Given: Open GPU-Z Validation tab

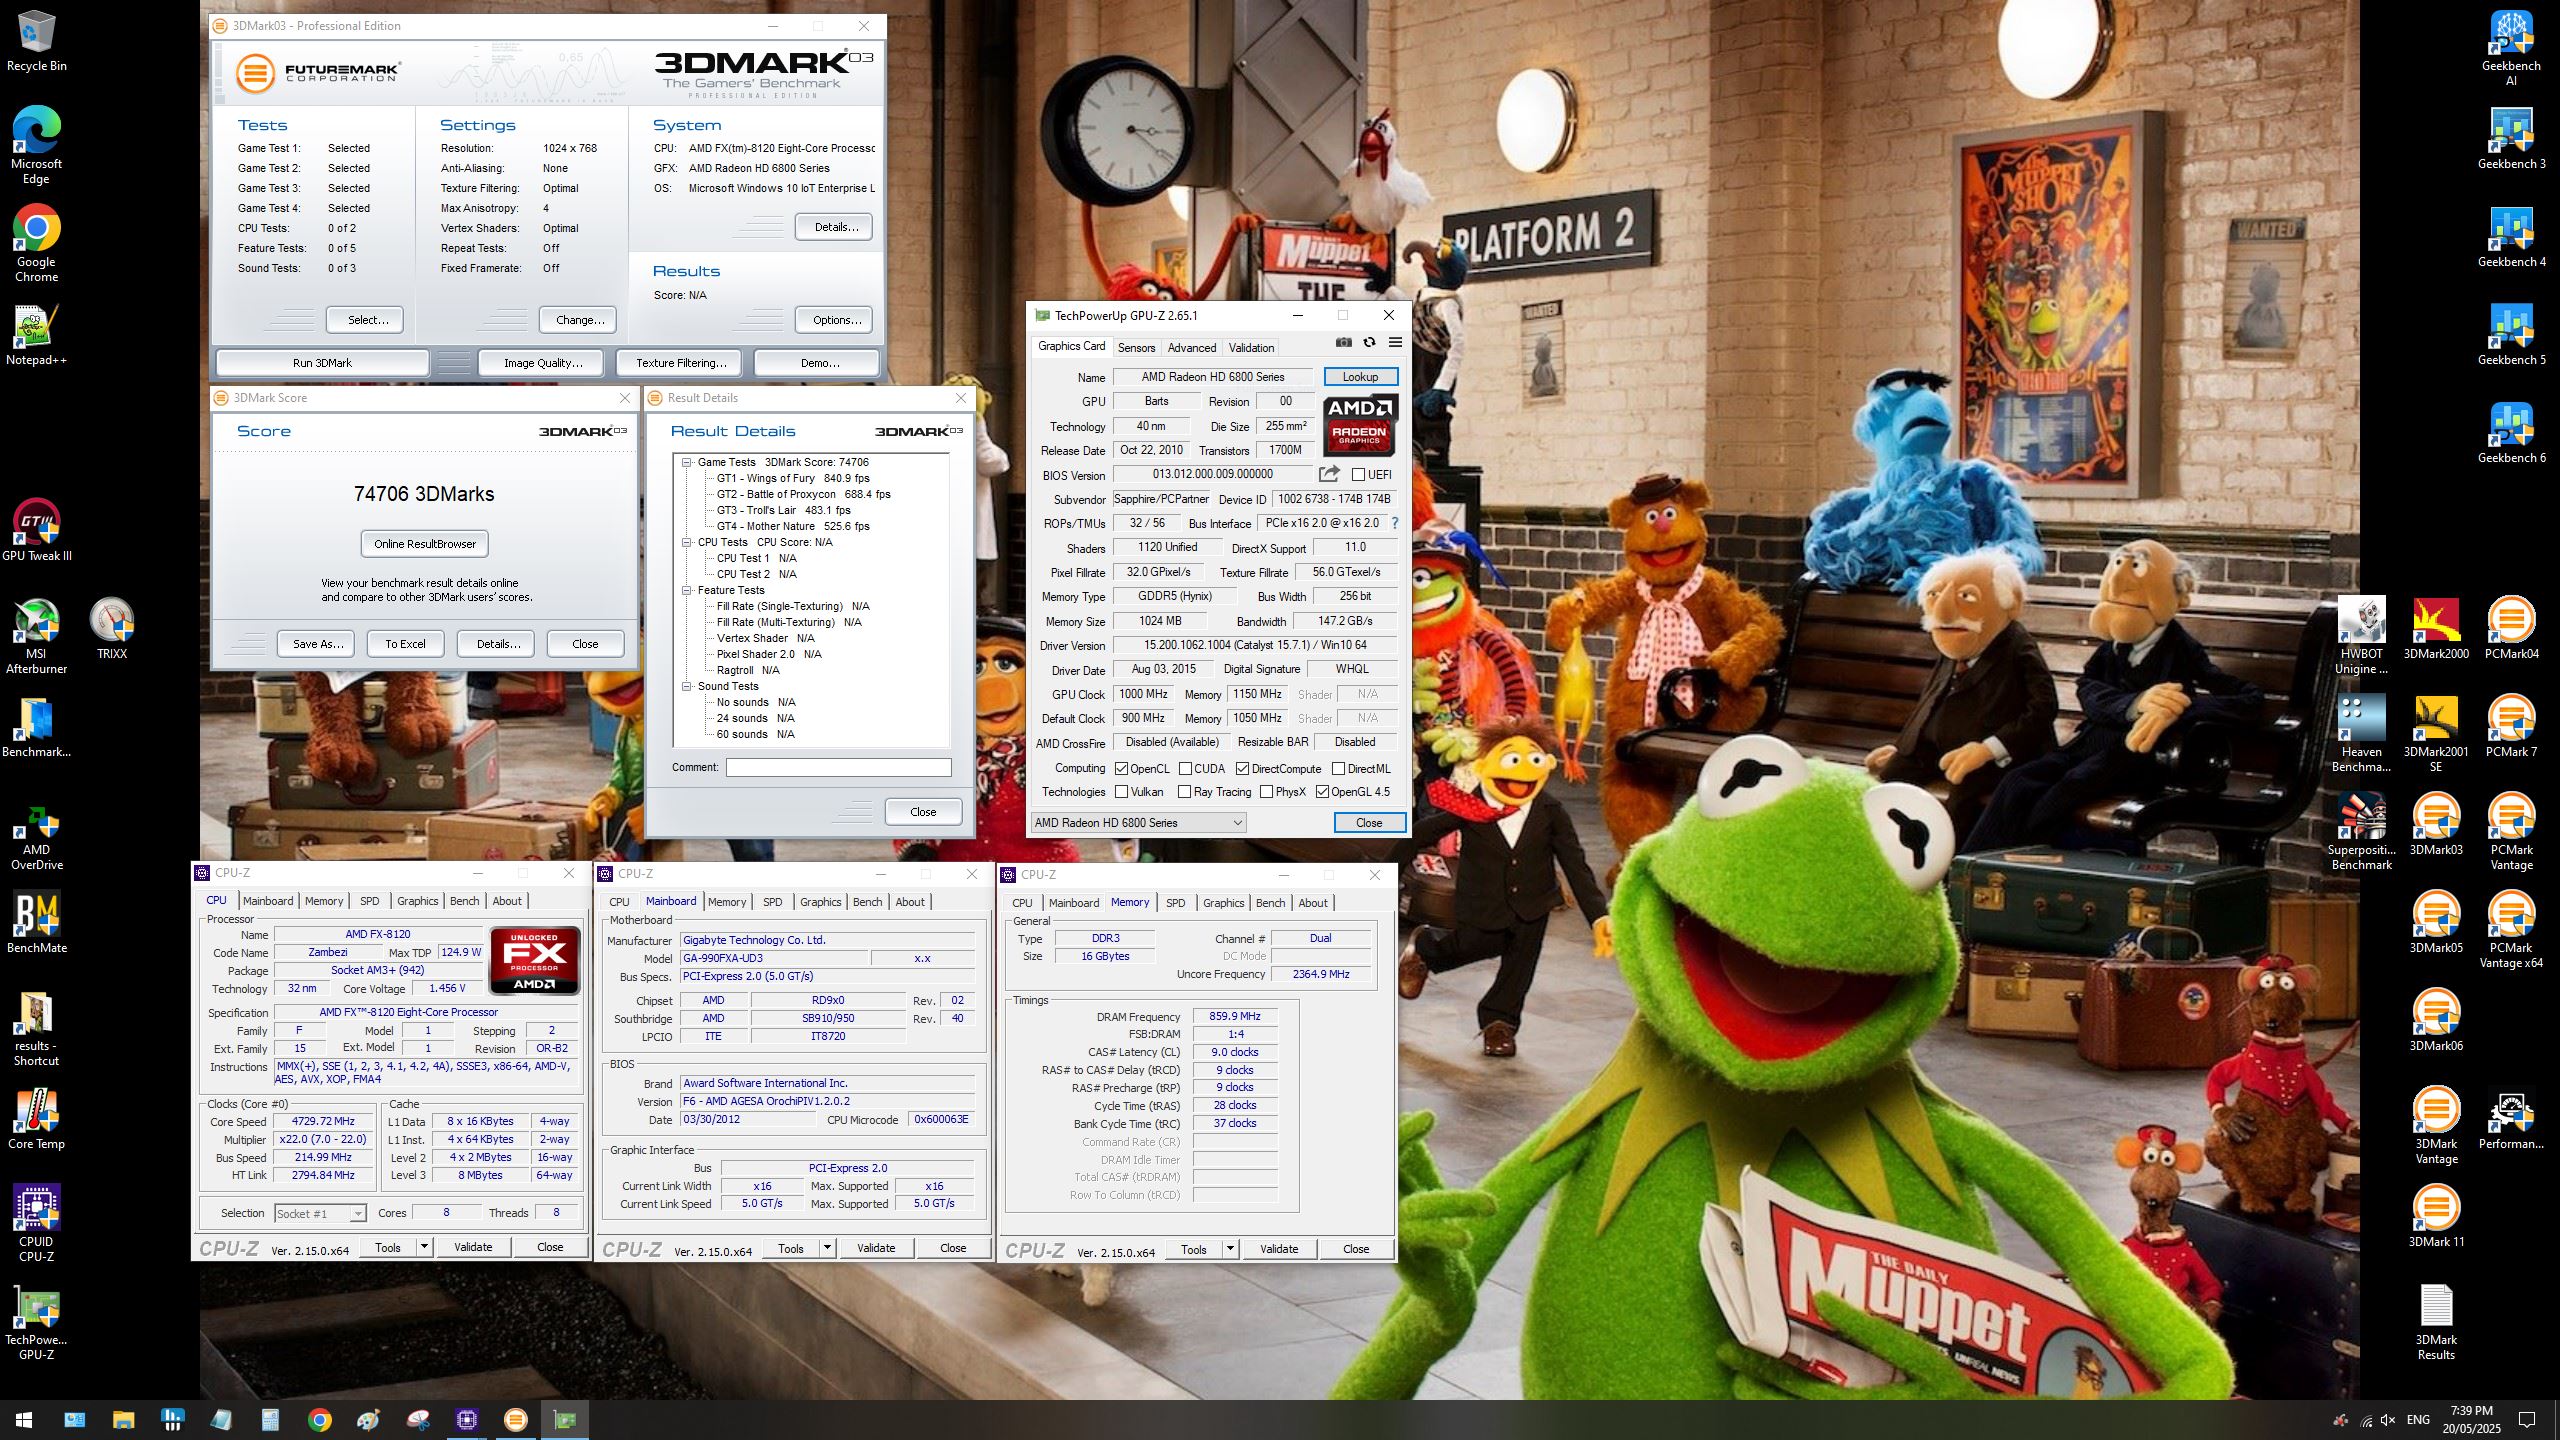Looking at the screenshot, I should click(x=1251, y=348).
